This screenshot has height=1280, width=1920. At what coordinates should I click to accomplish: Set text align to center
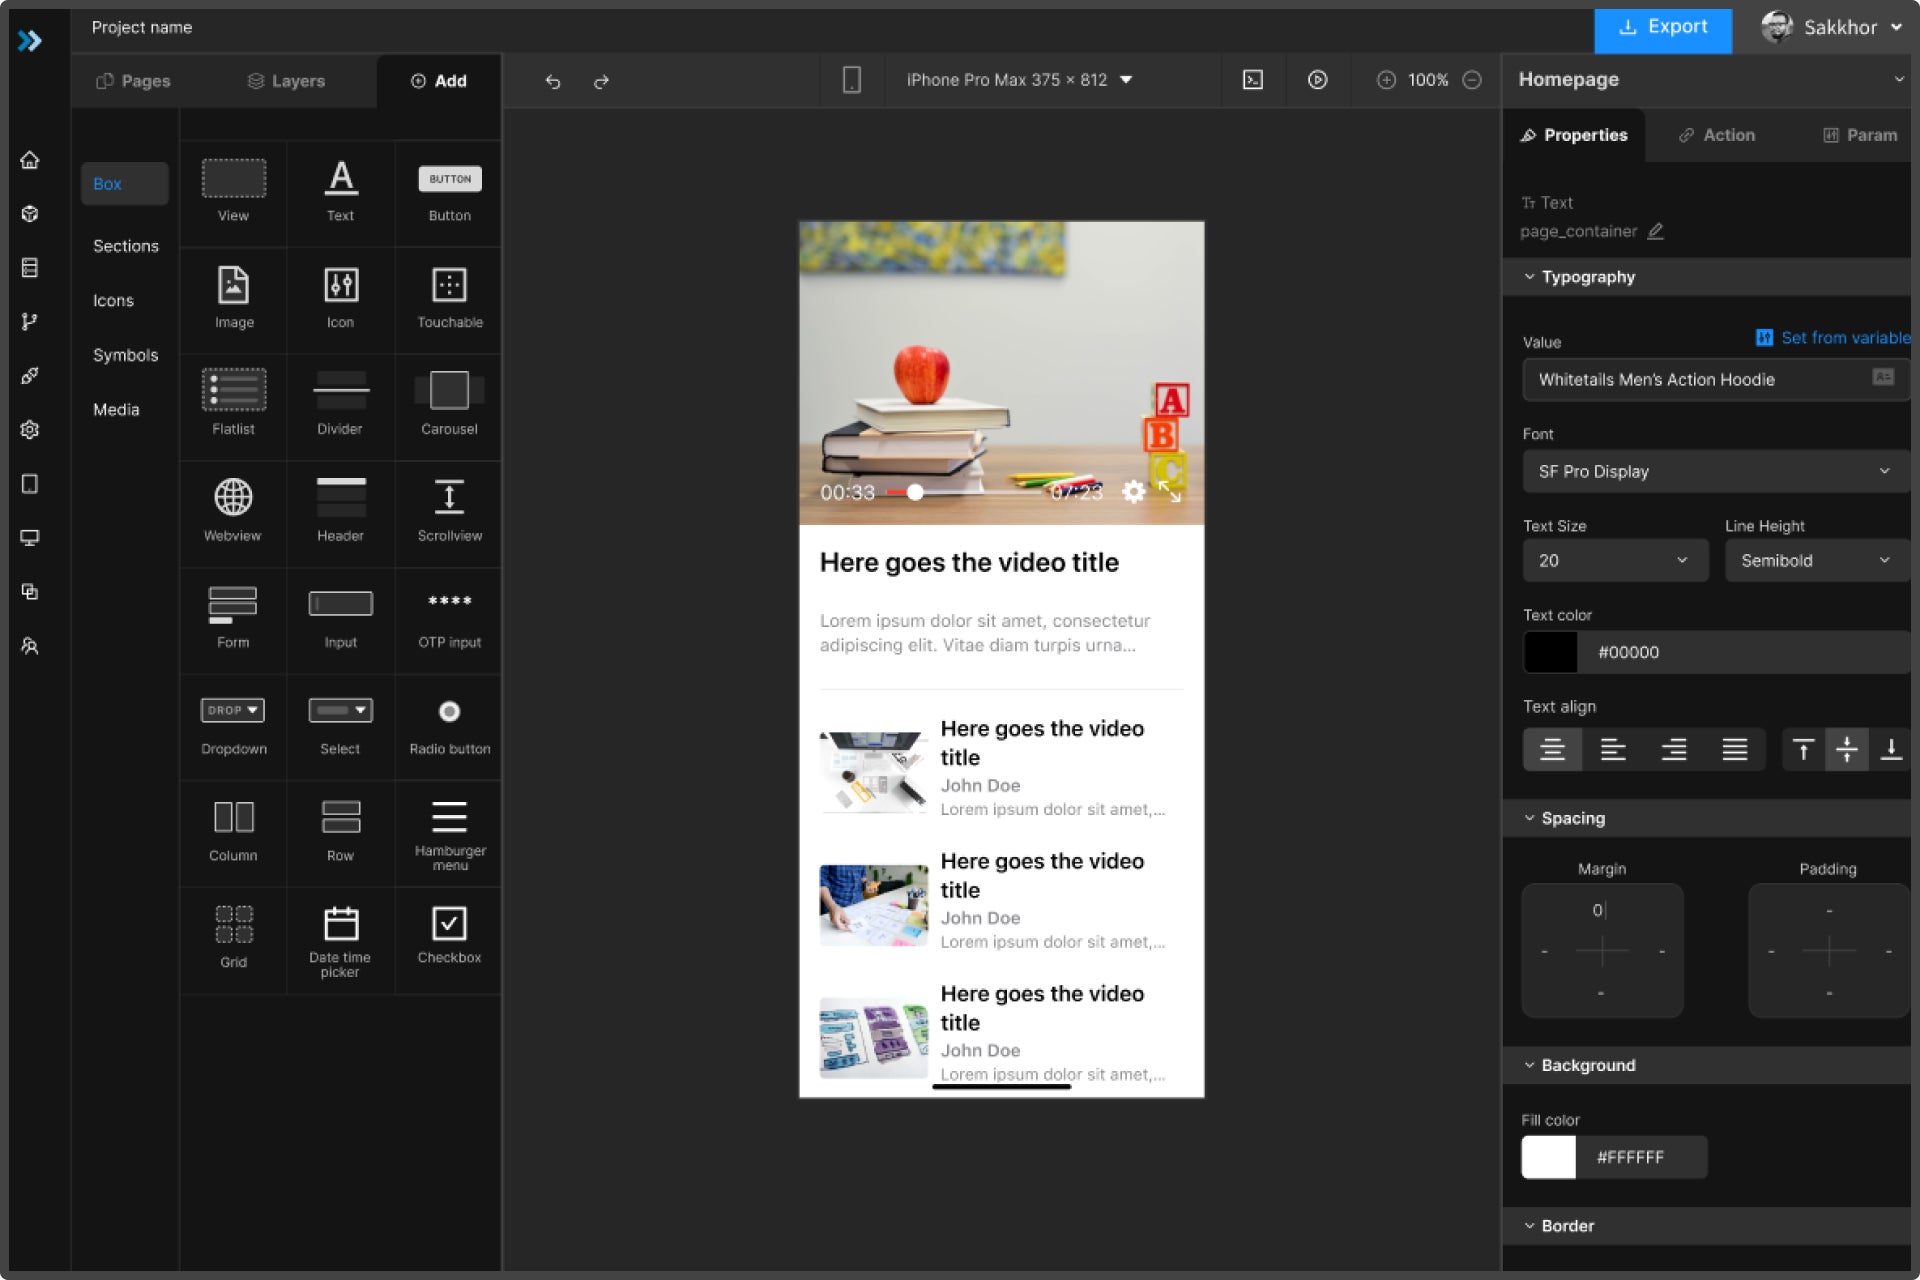[x=1552, y=749]
